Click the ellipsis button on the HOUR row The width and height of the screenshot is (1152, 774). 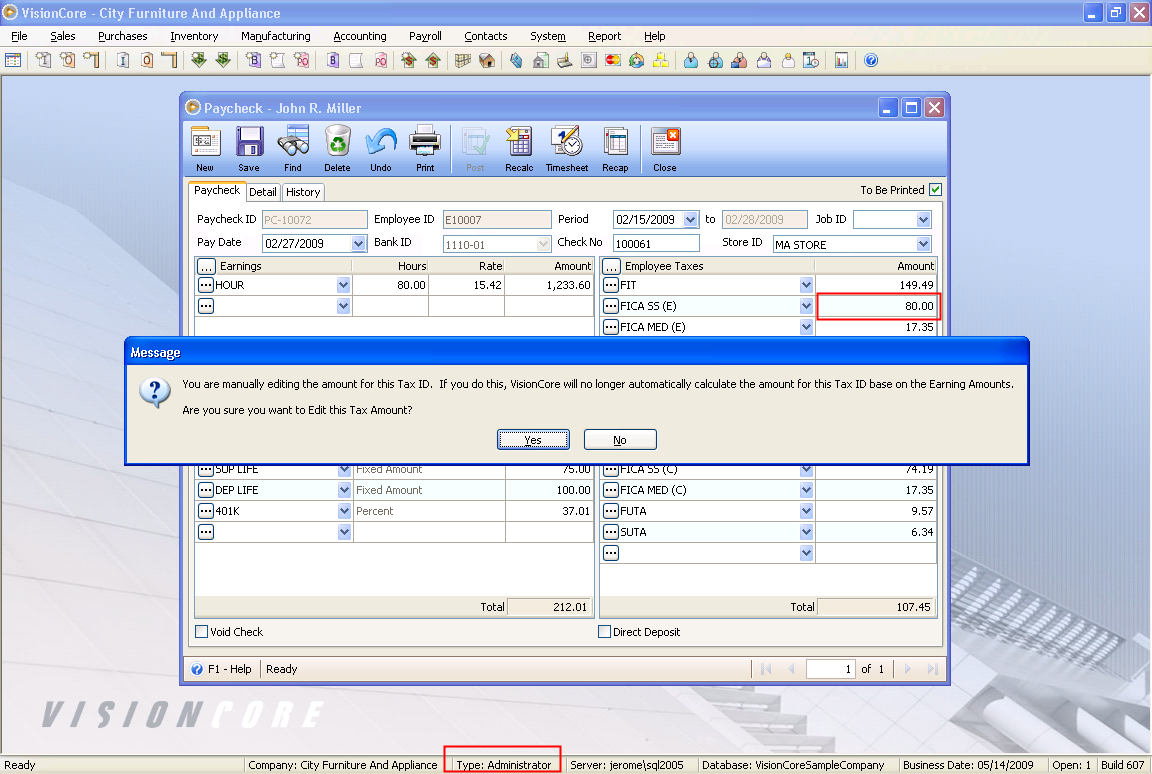click(x=206, y=285)
